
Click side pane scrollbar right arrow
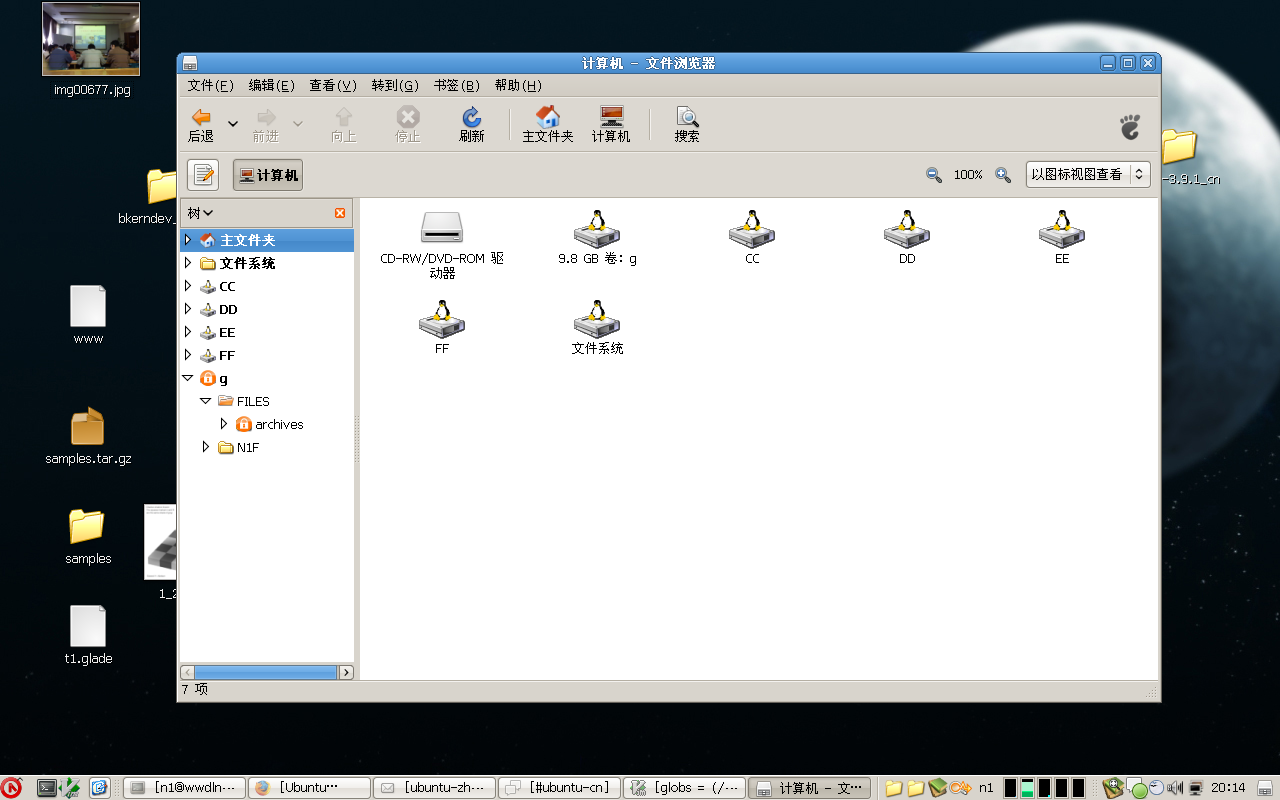coord(346,673)
